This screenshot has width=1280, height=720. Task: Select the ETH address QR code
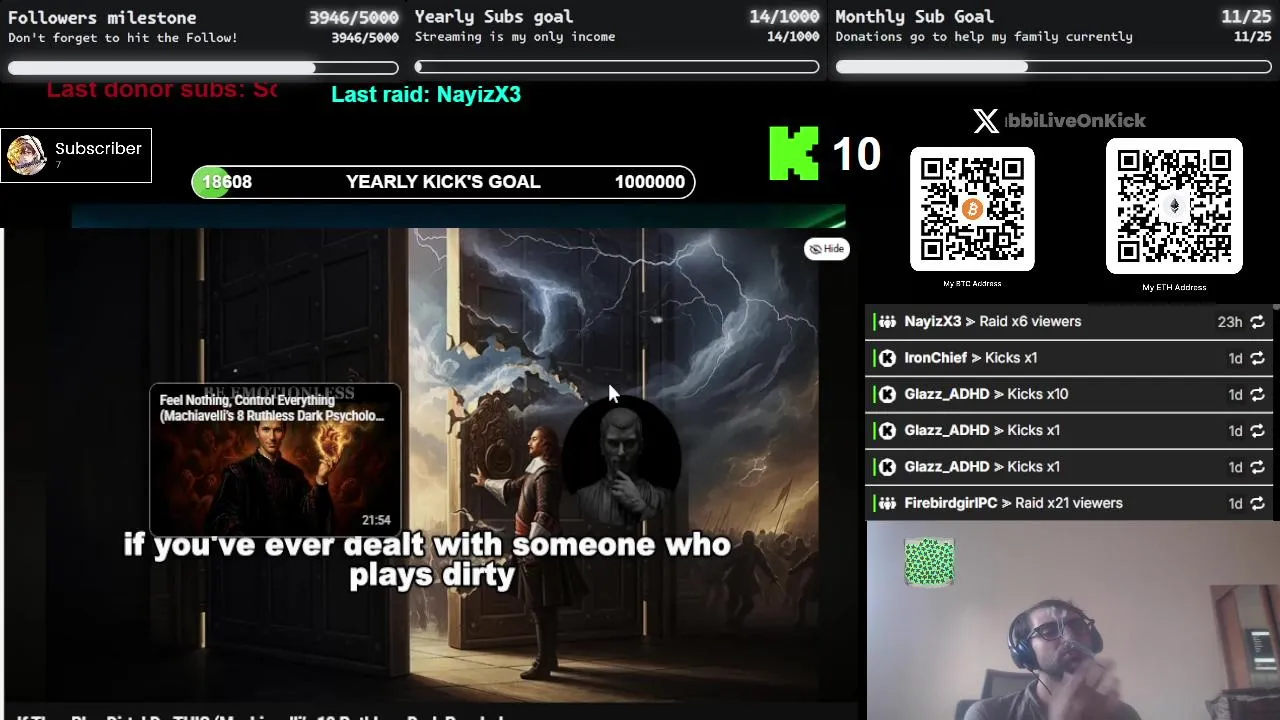click(x=1174, y=206)
